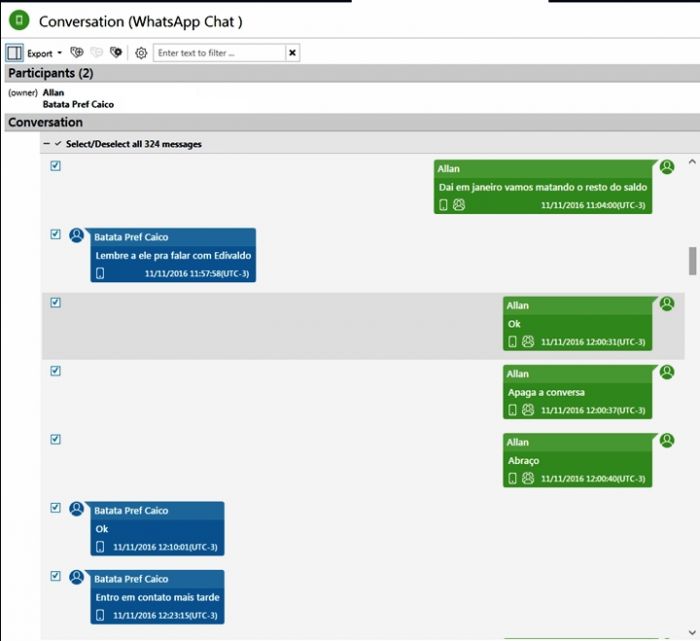Image resolution: width=700 pixels, height=641 pixels.
Task: Click timestamp 11/11/2016 12:00:37(UTC-3)
Action: [593, 410]
